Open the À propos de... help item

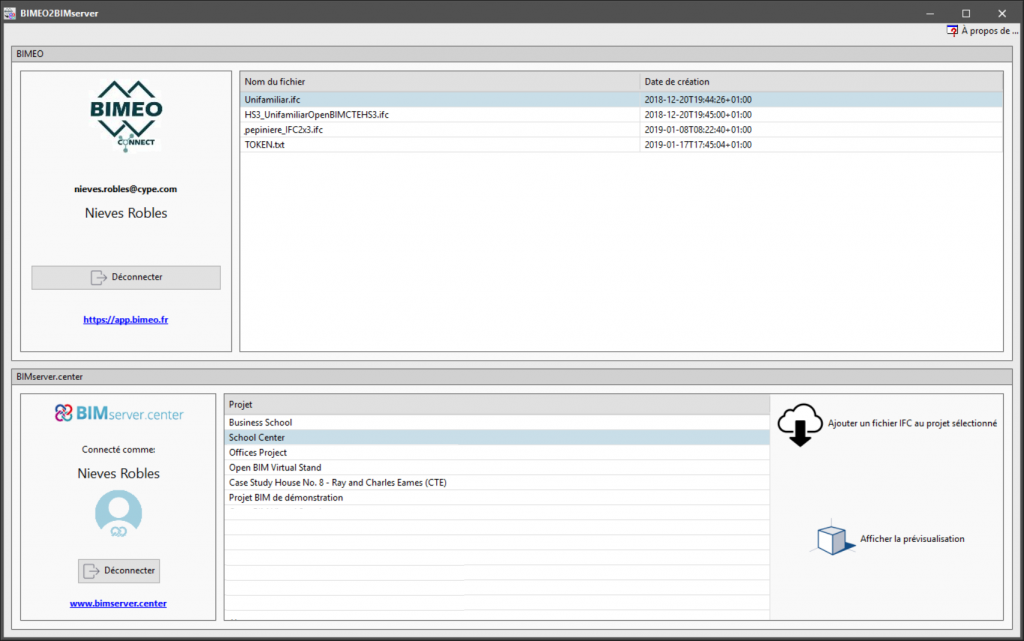pos(982,31)
